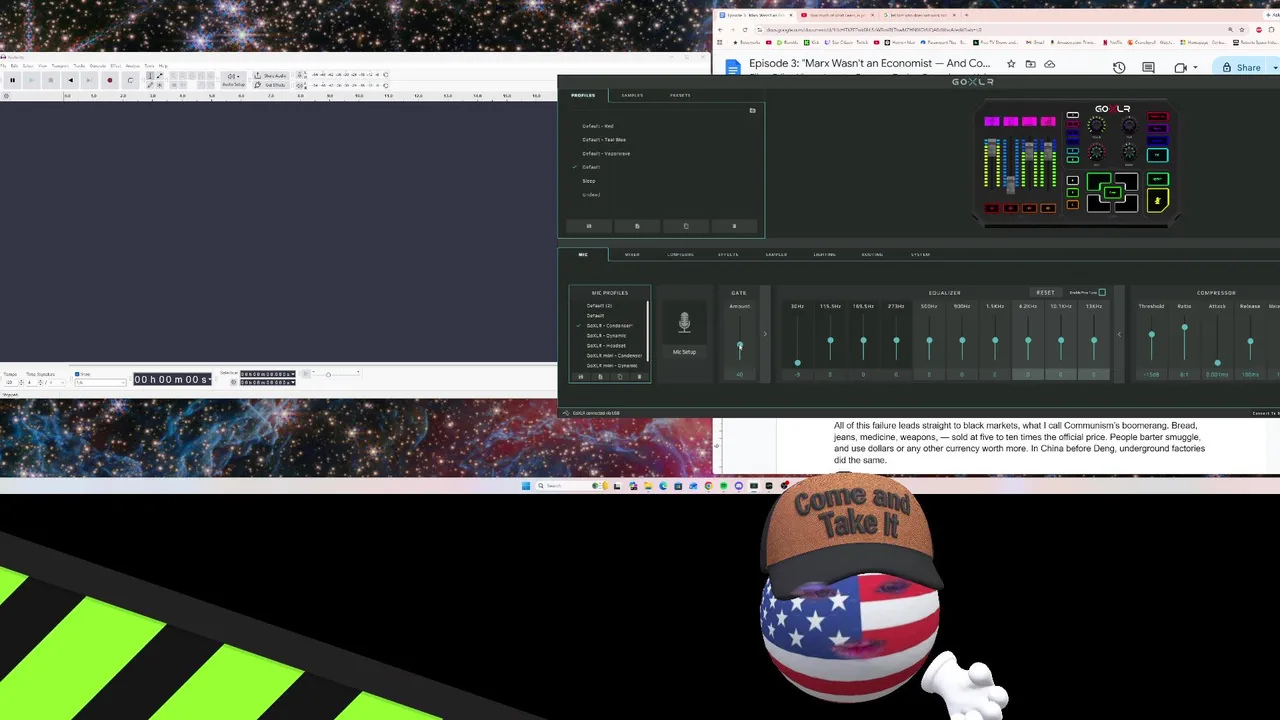Select the 'Sleep' profile

(x=589, y=181)
